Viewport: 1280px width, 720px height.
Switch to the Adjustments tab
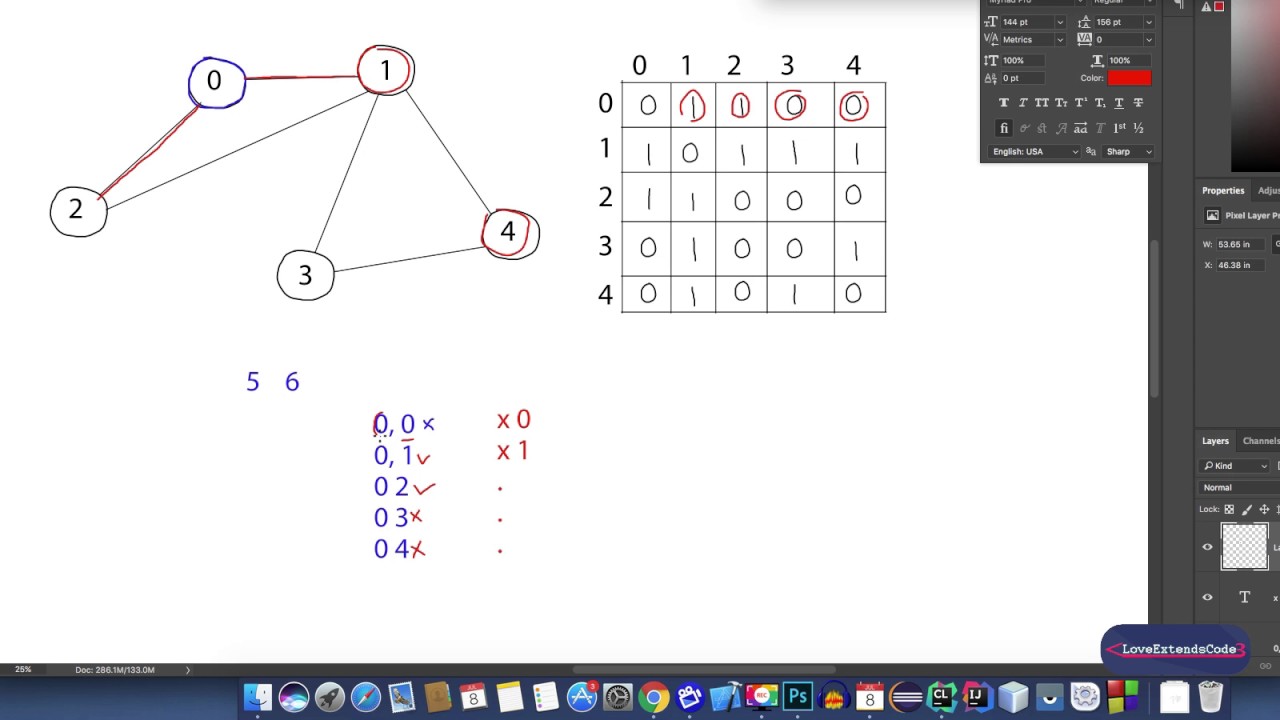point(1268,191)
